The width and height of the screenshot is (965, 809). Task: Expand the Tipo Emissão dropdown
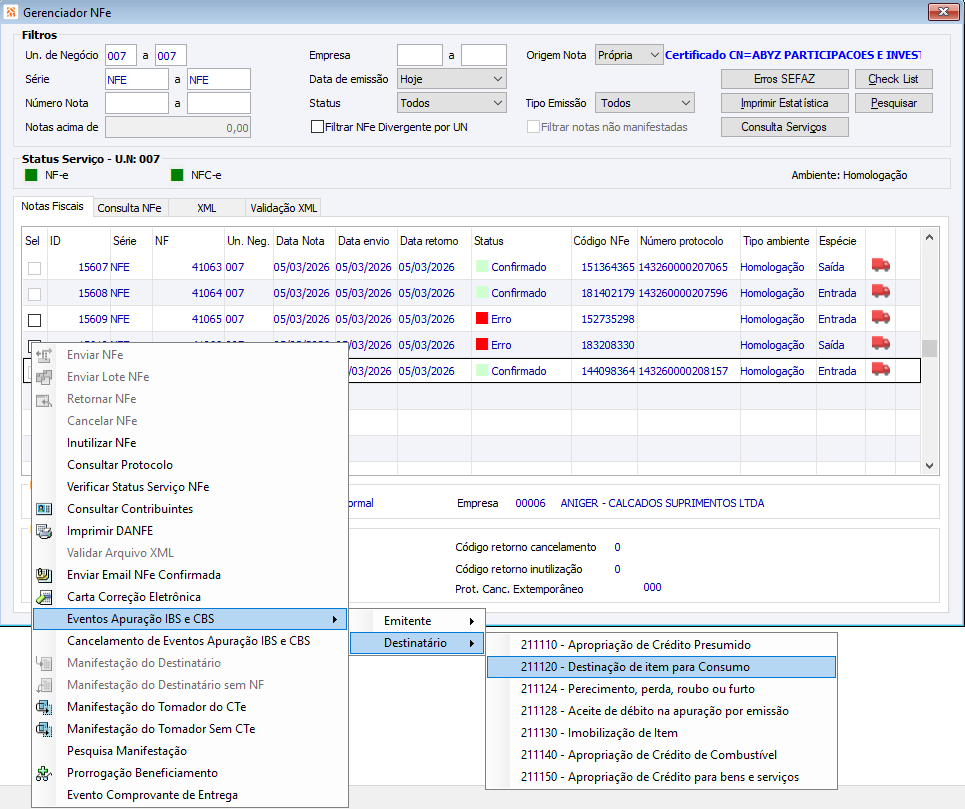tap(645, 103)
